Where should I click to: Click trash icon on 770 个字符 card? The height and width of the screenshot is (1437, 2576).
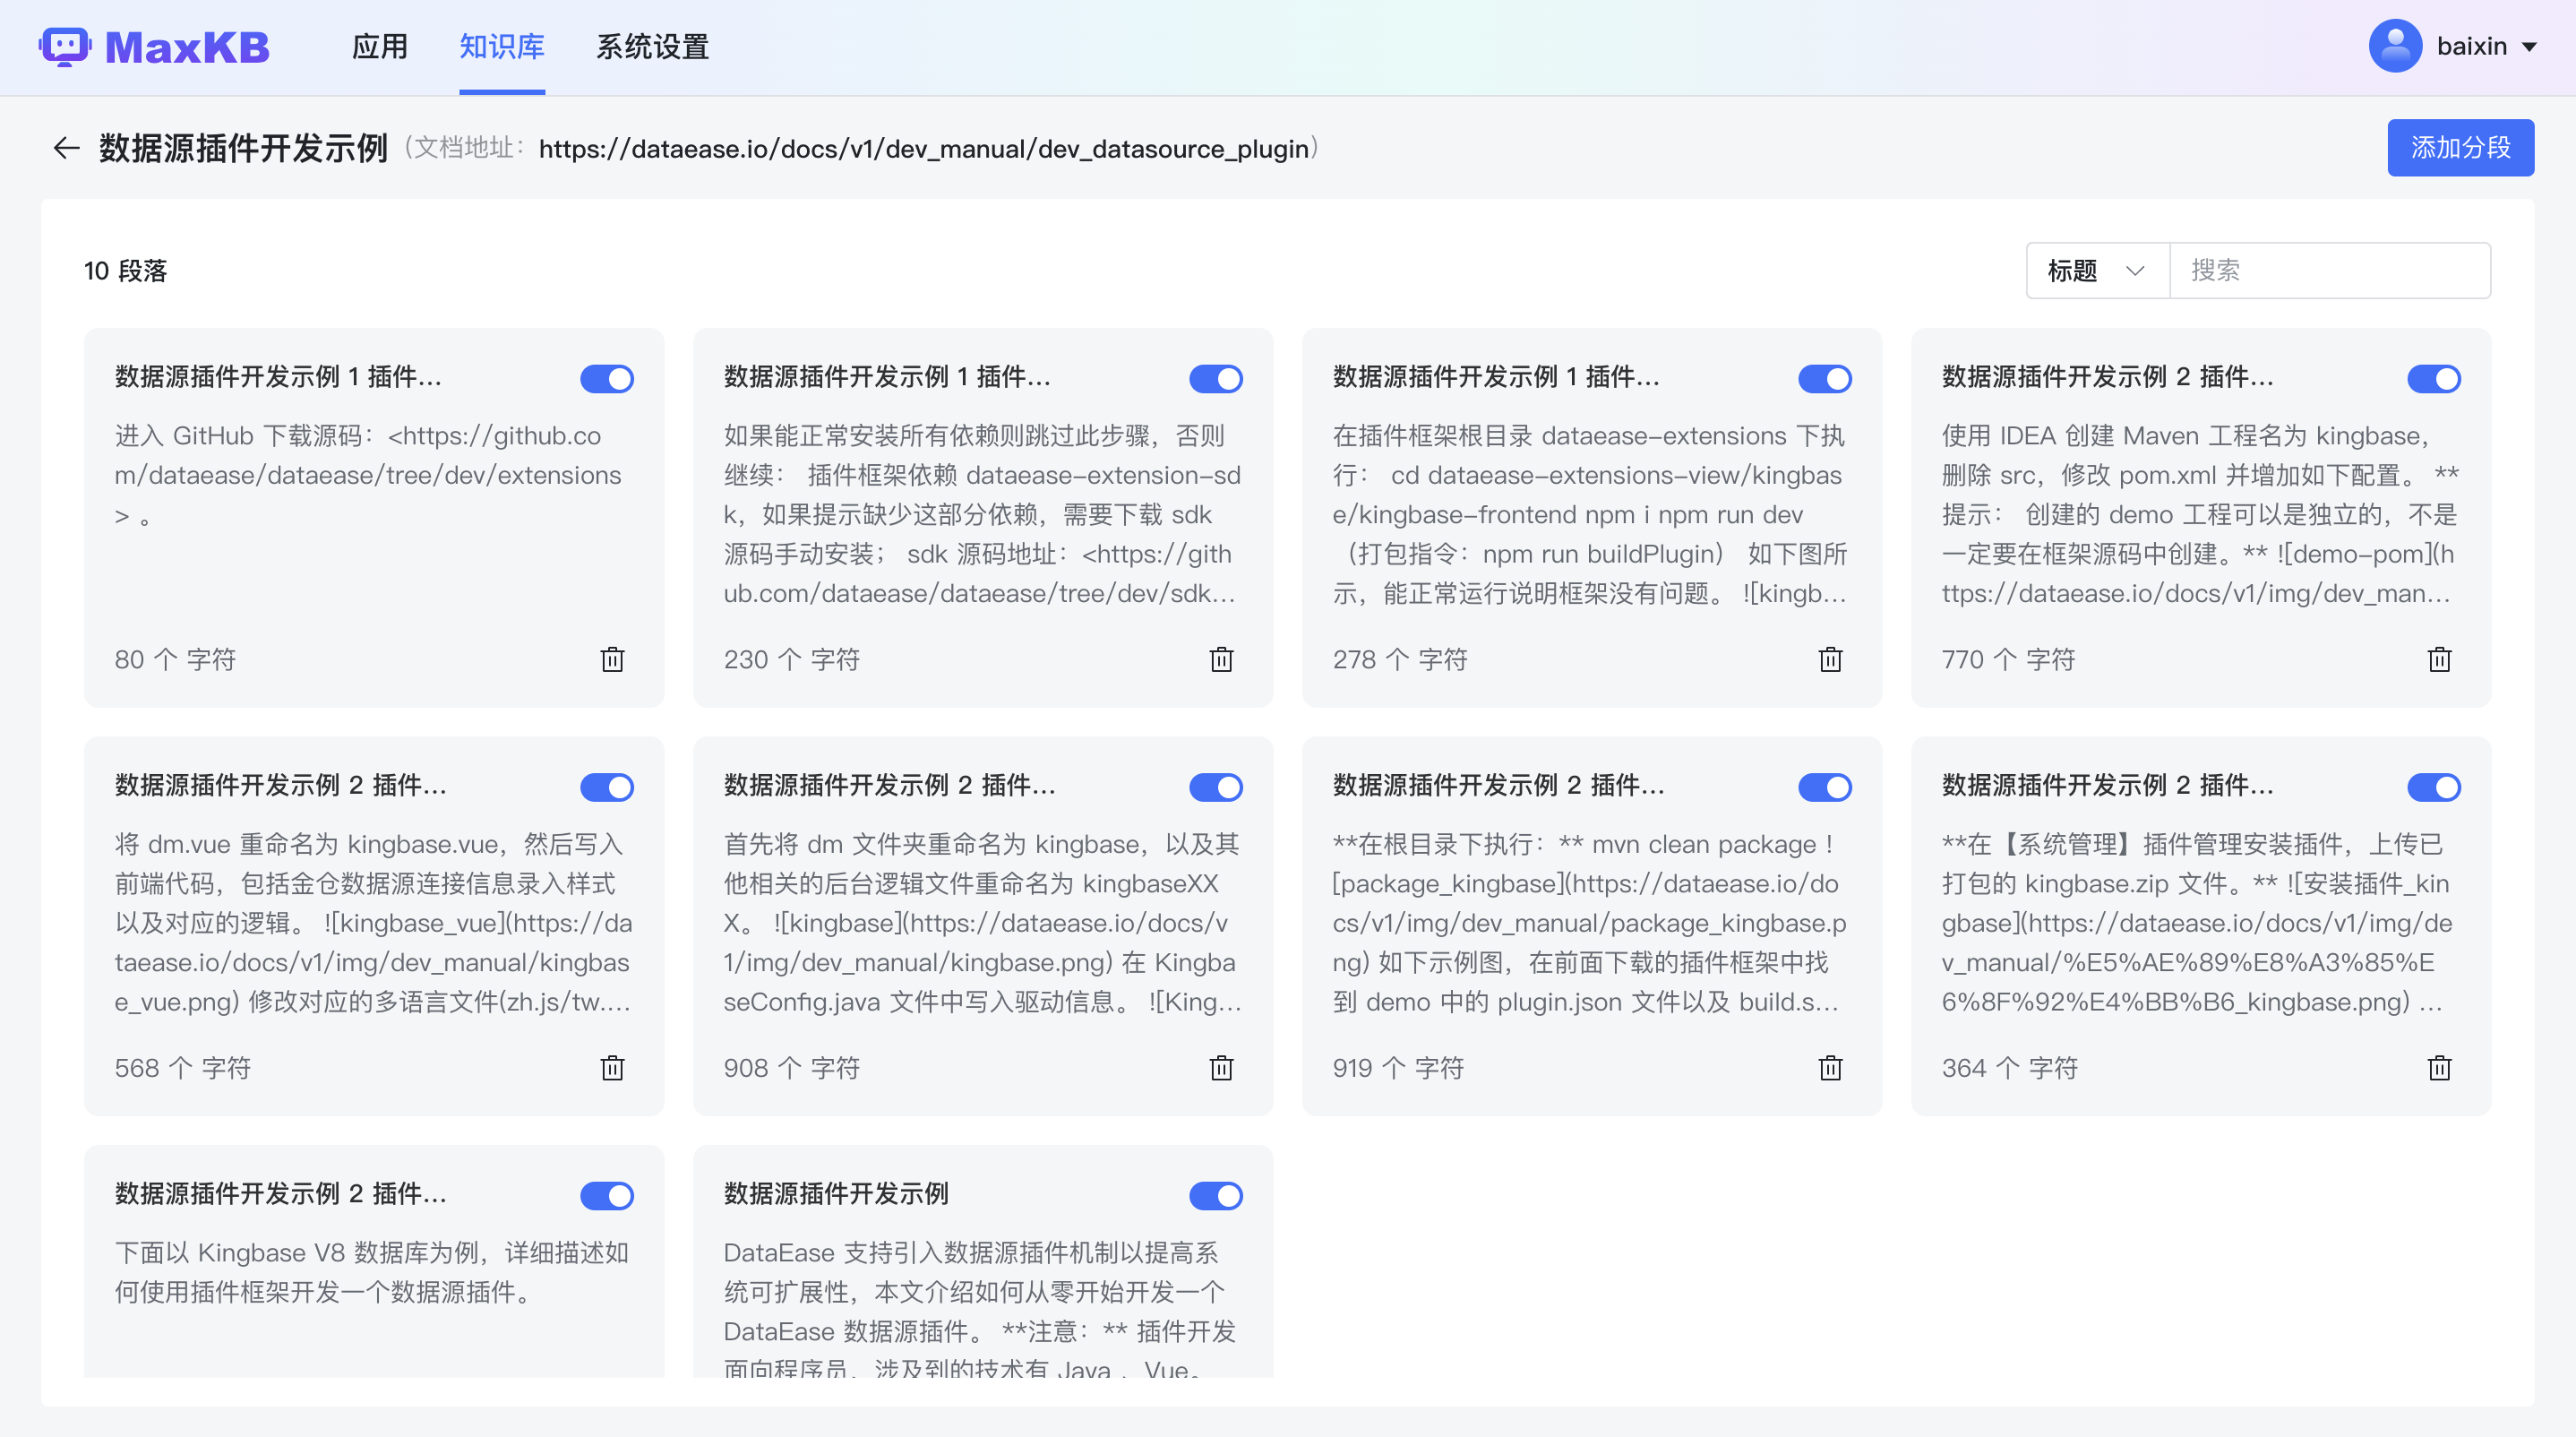(x=2439, y=659)
